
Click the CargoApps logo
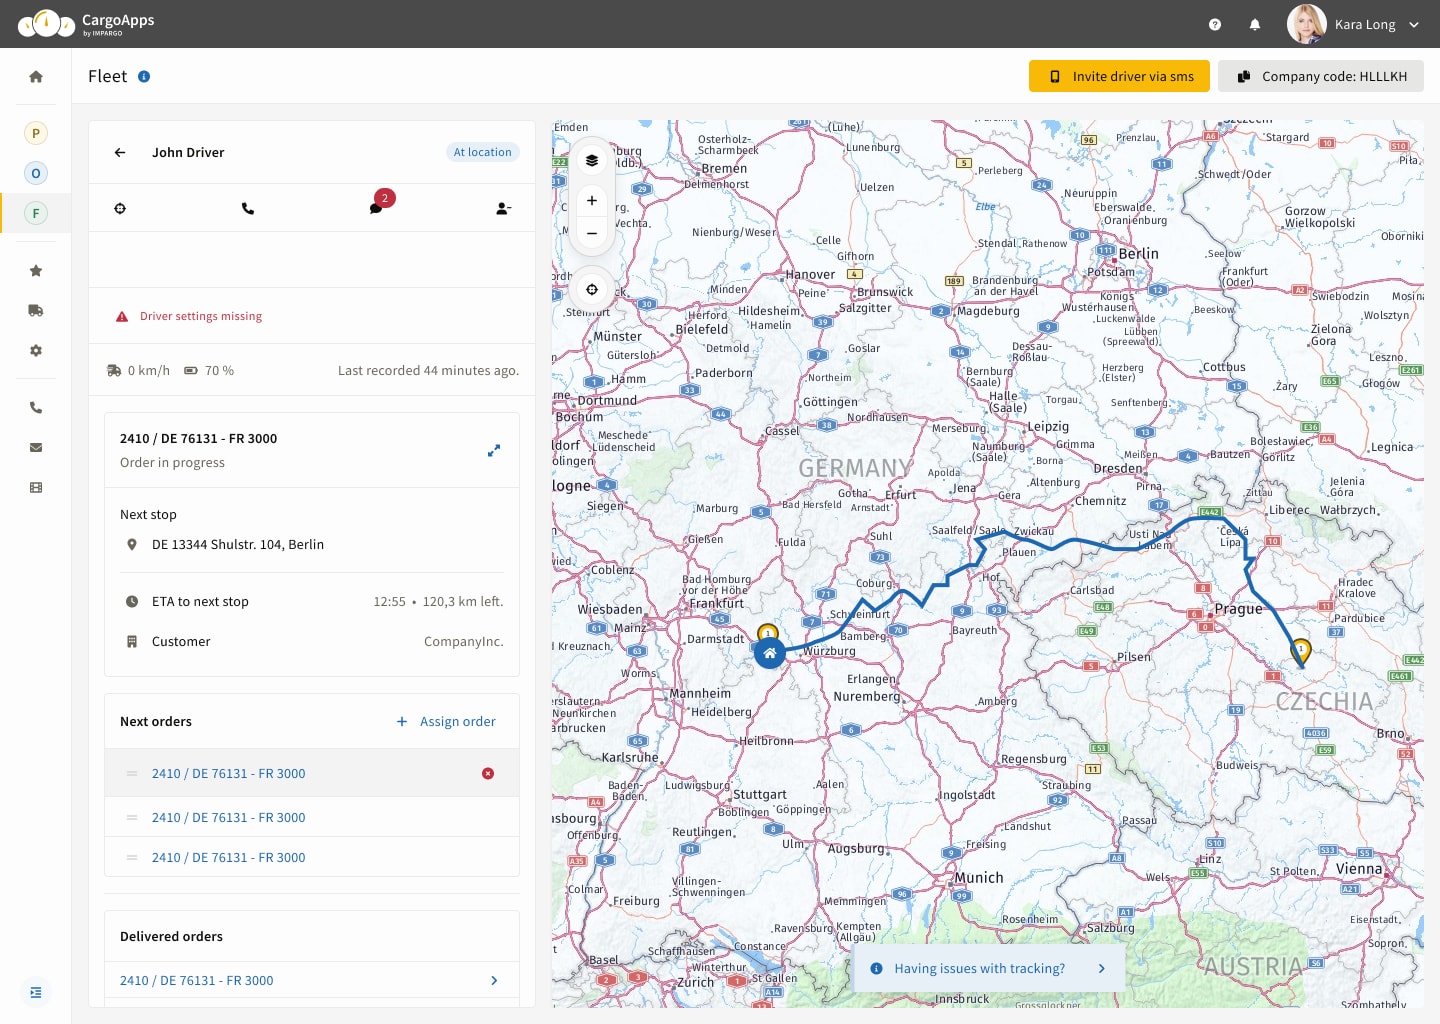[x=86, y=24]
